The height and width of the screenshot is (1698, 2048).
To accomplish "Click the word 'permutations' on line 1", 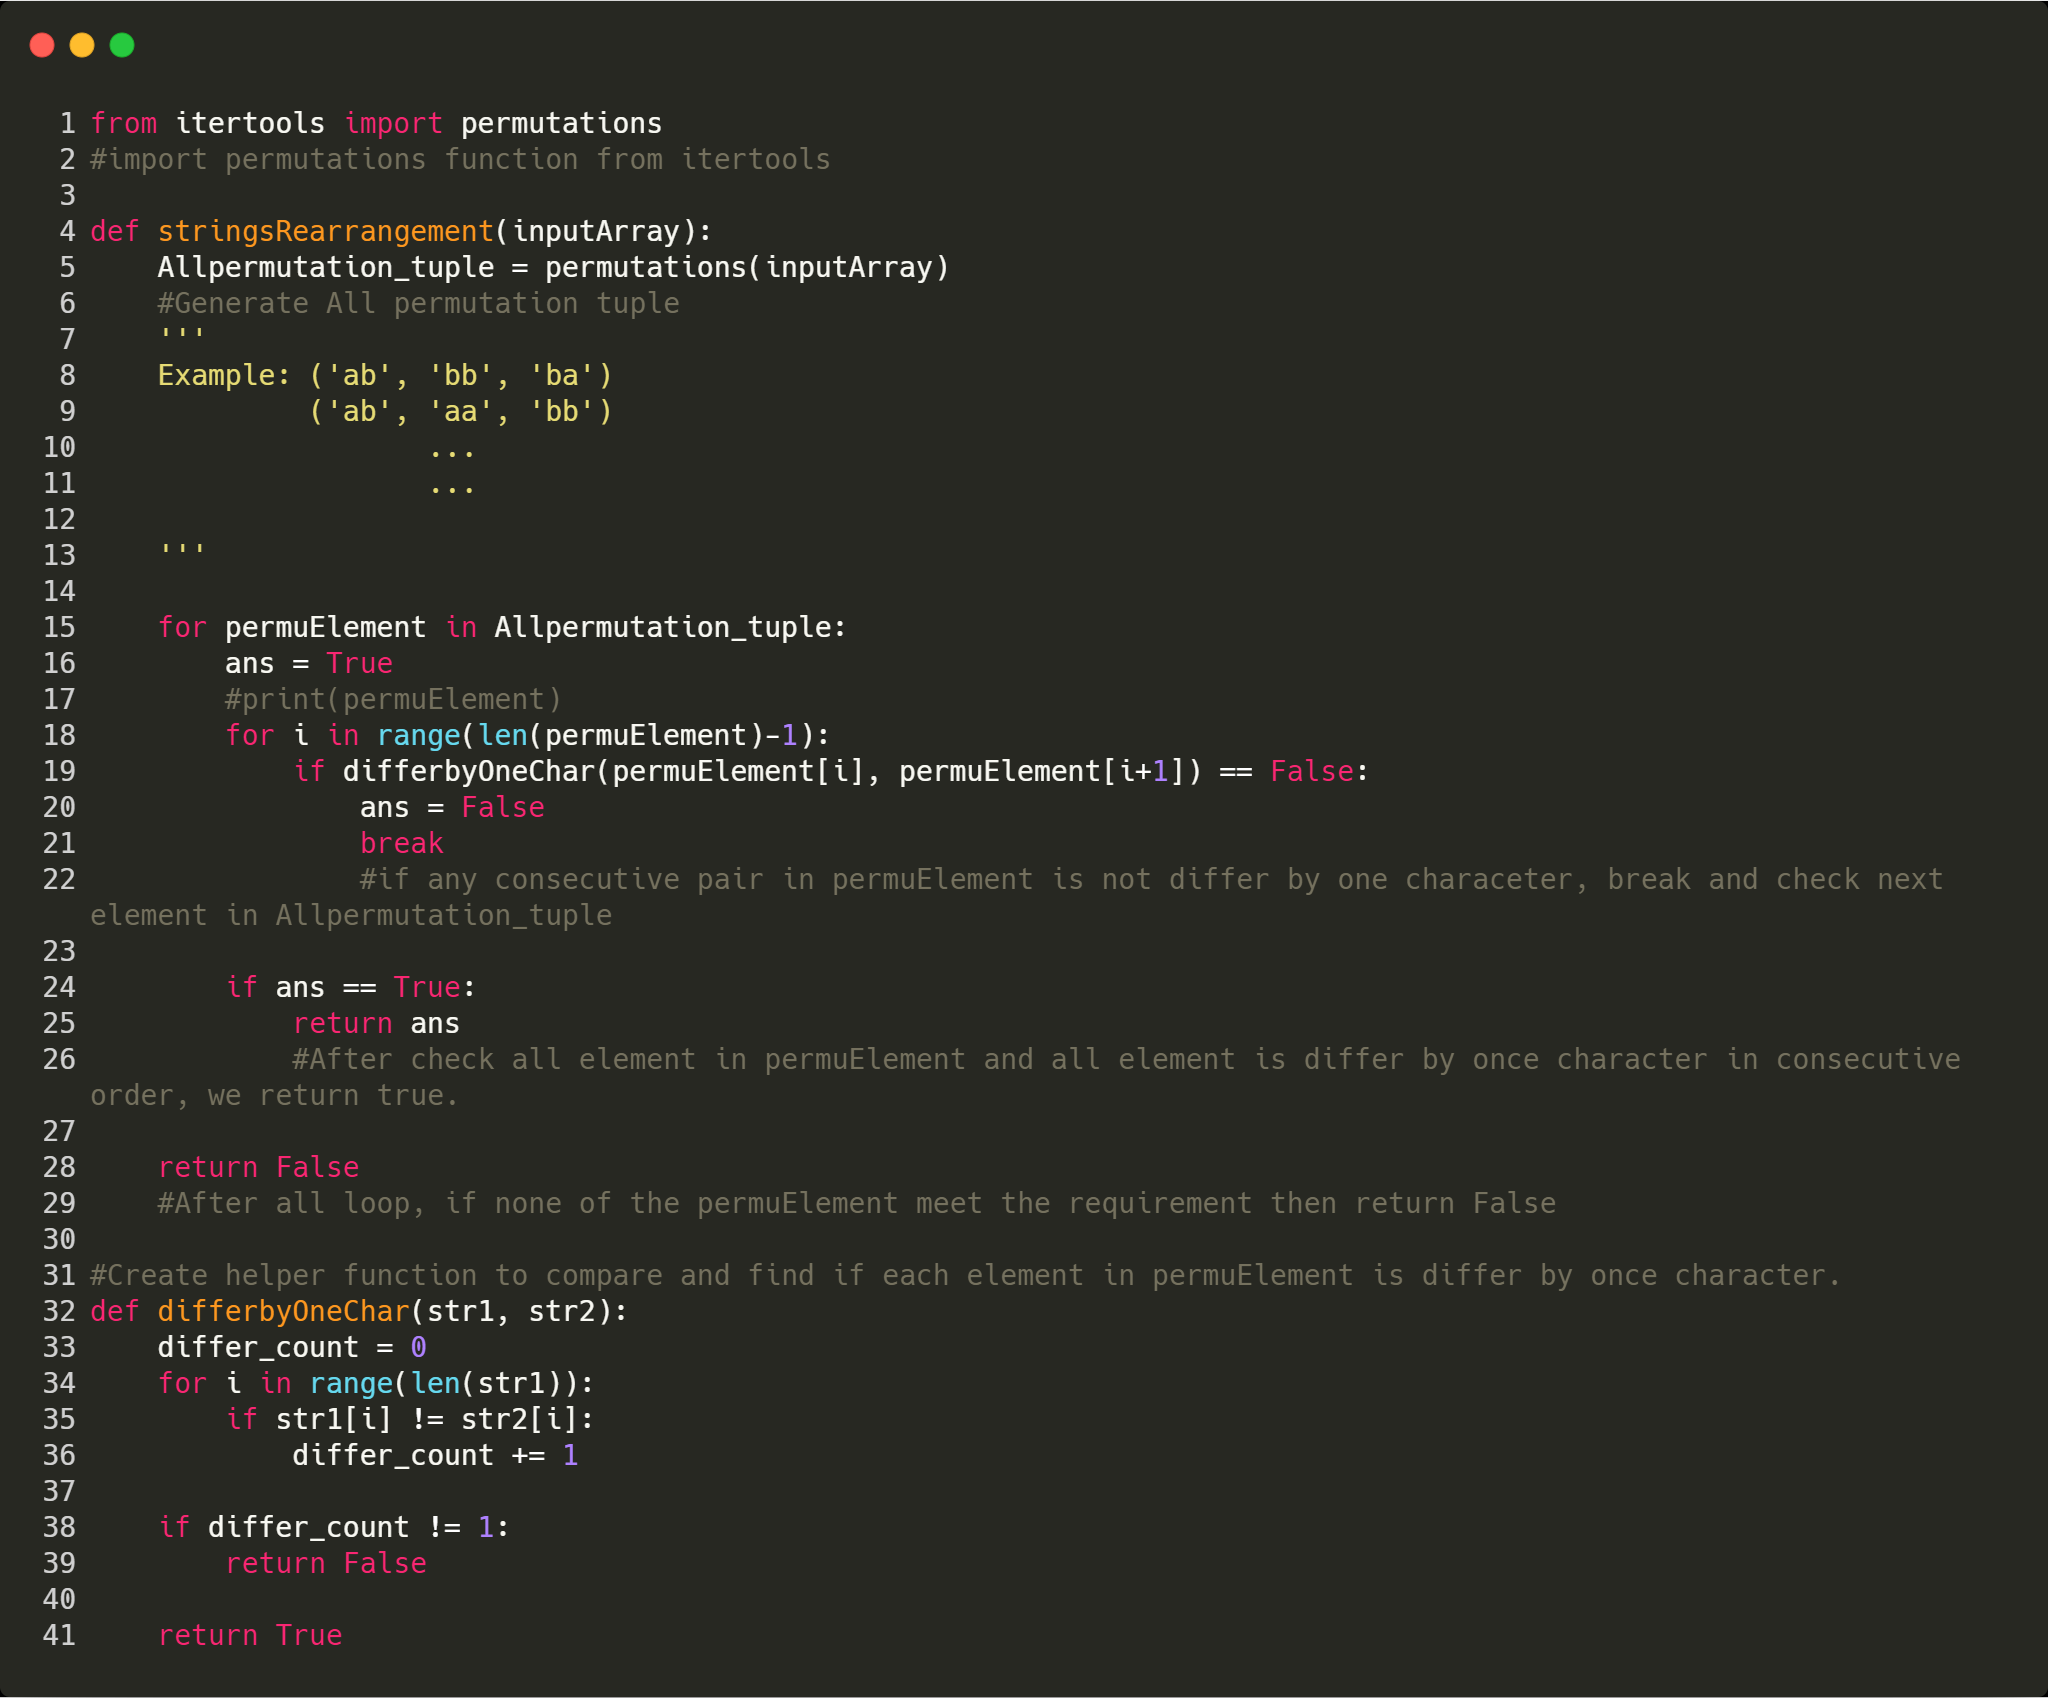I will point(560,123).
